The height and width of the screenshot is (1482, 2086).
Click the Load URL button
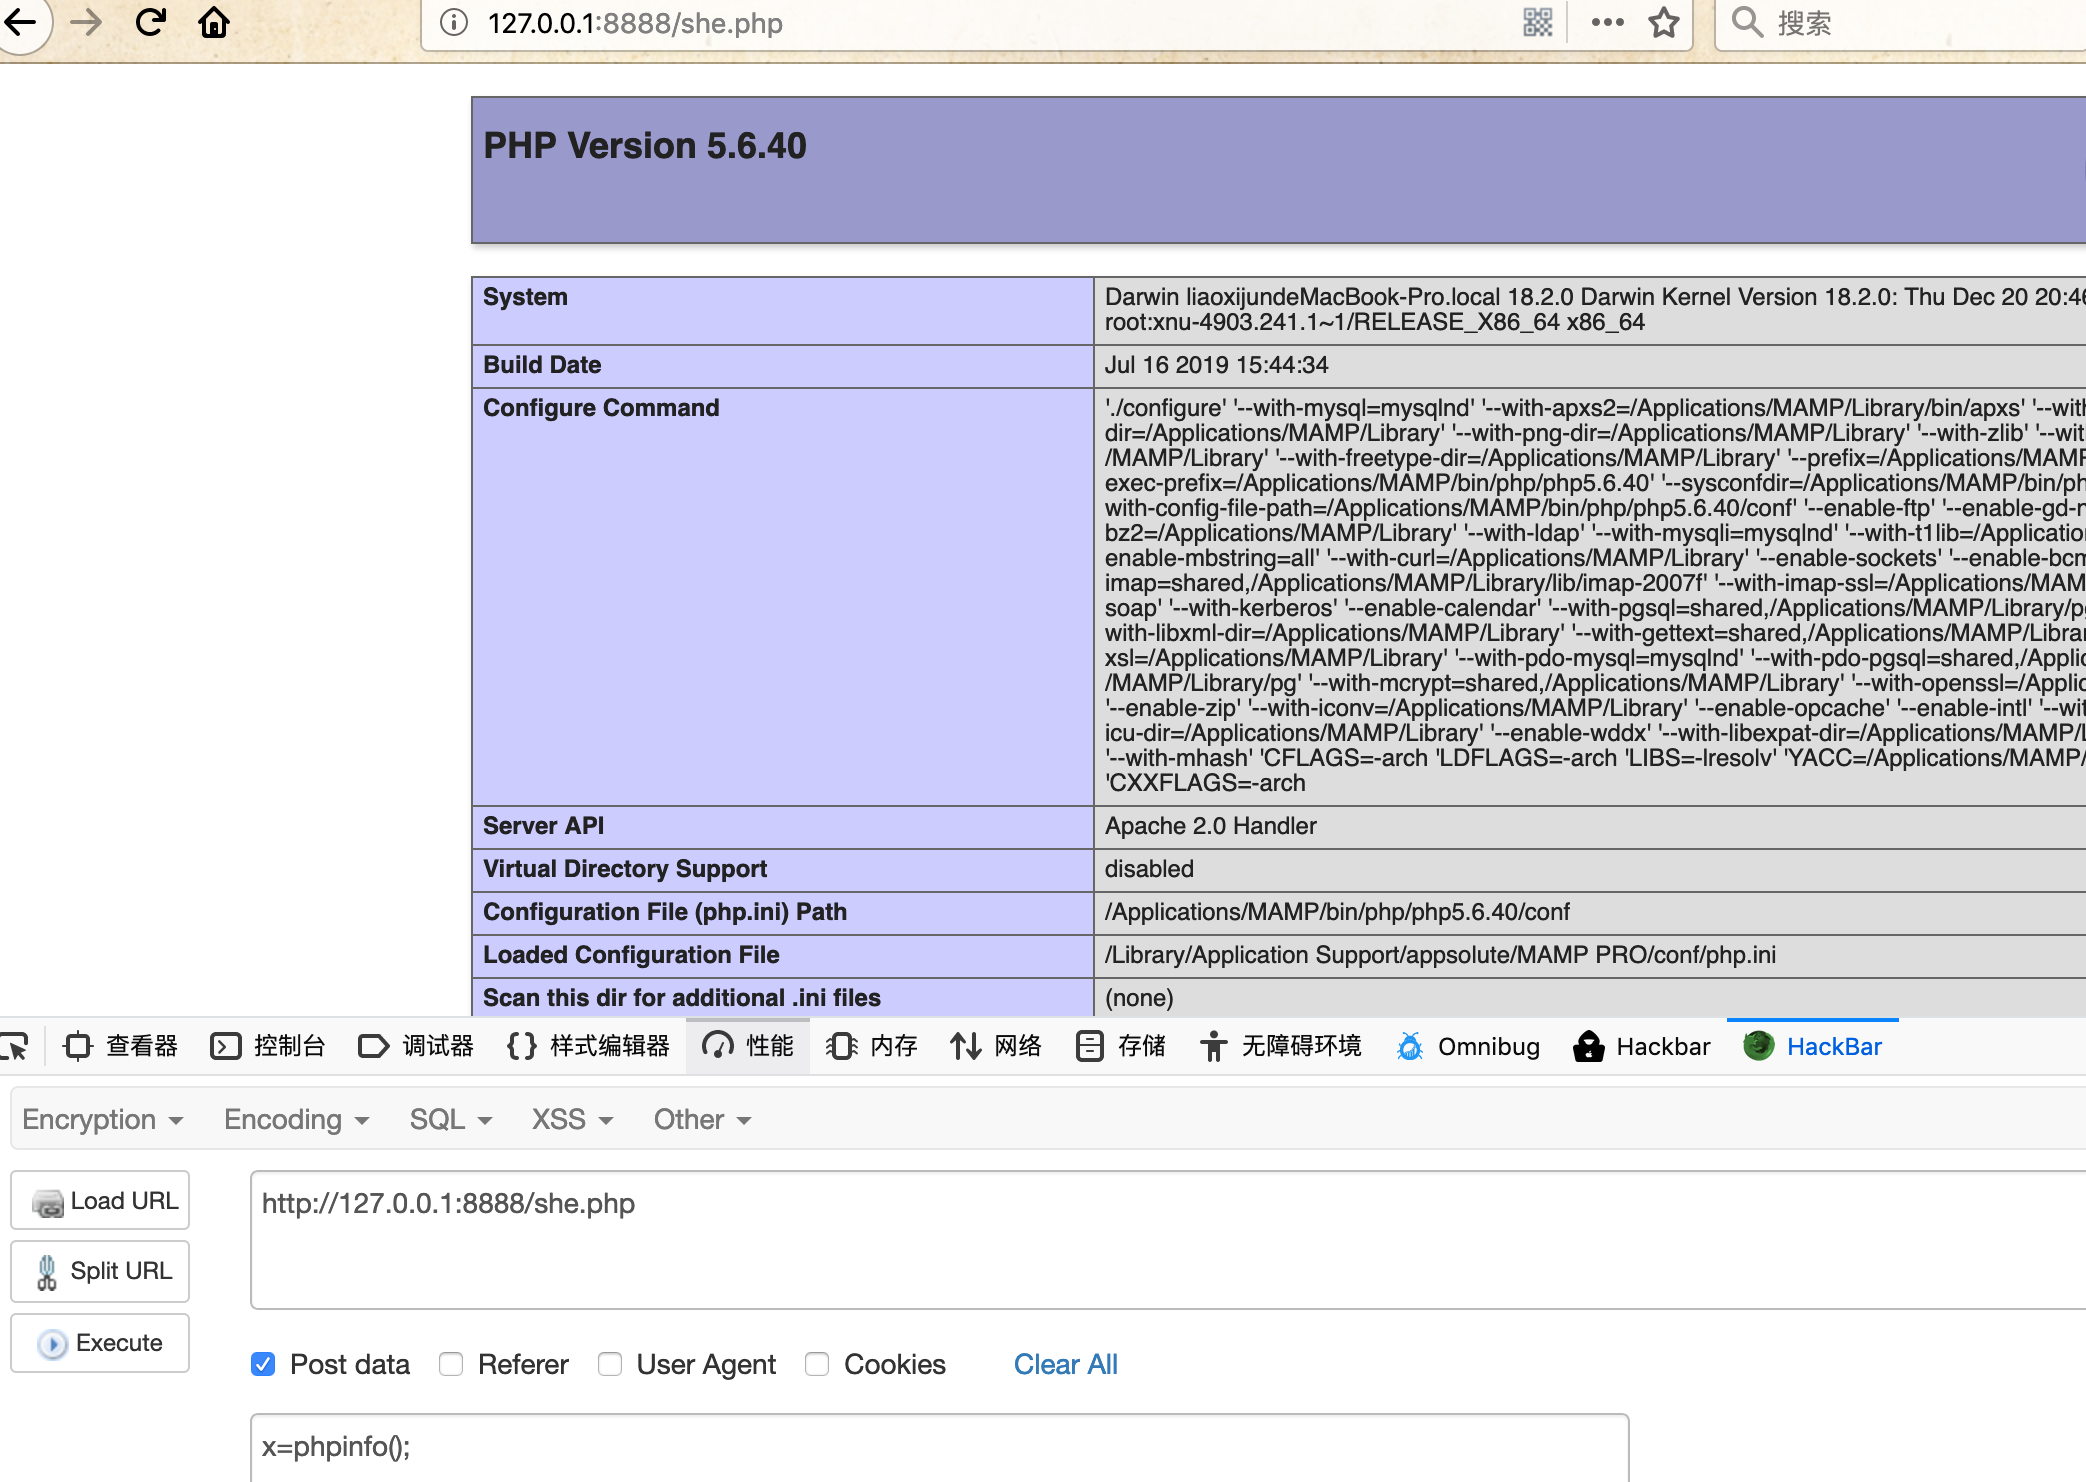(x=100, y=1201)
